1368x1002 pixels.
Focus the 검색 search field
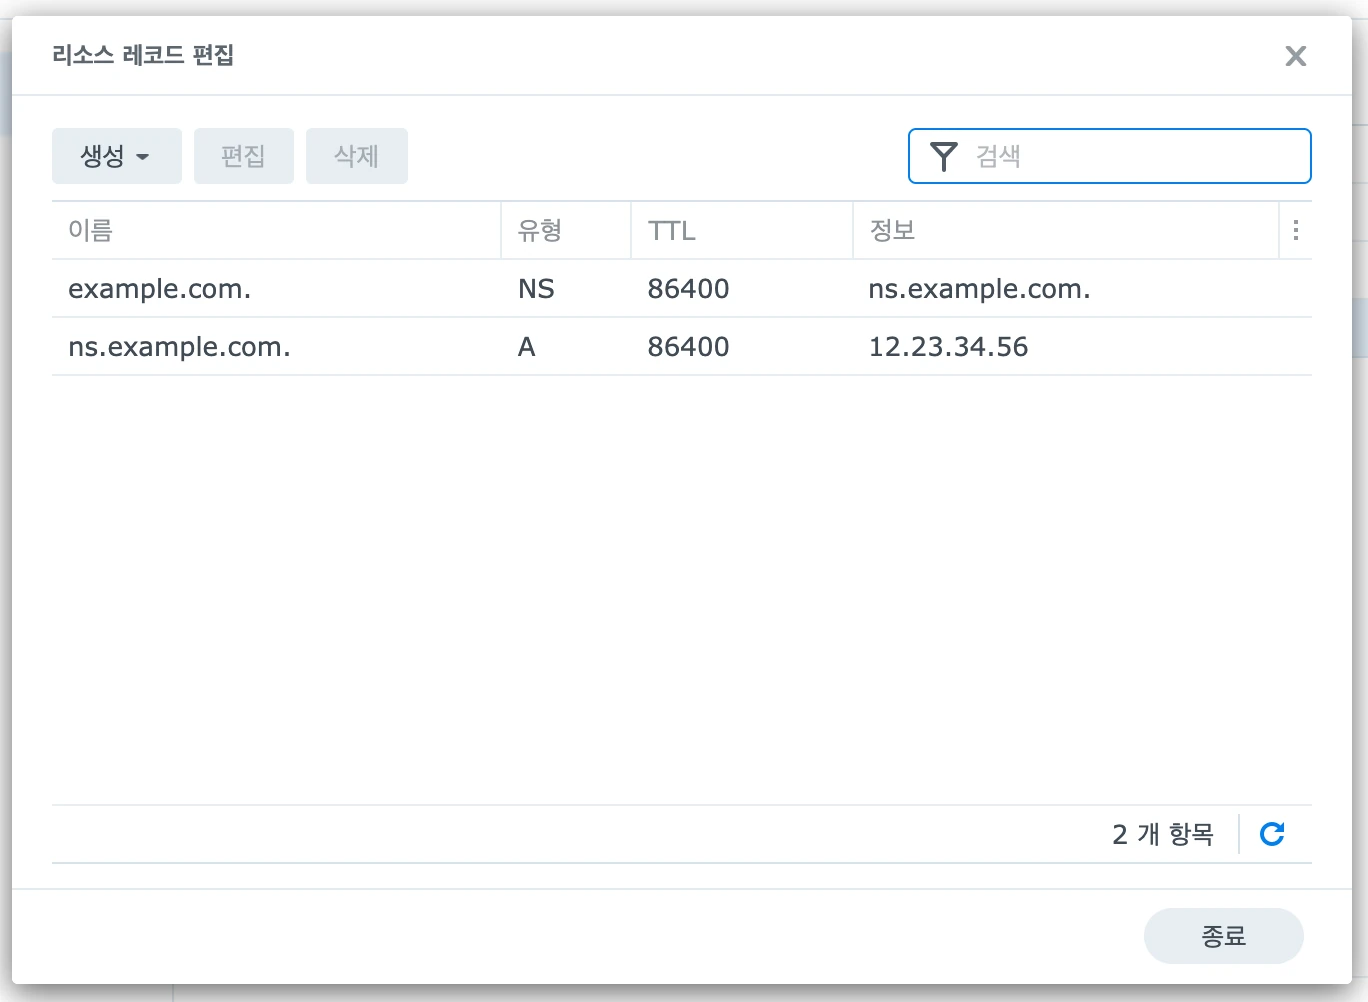[1110, 156]
